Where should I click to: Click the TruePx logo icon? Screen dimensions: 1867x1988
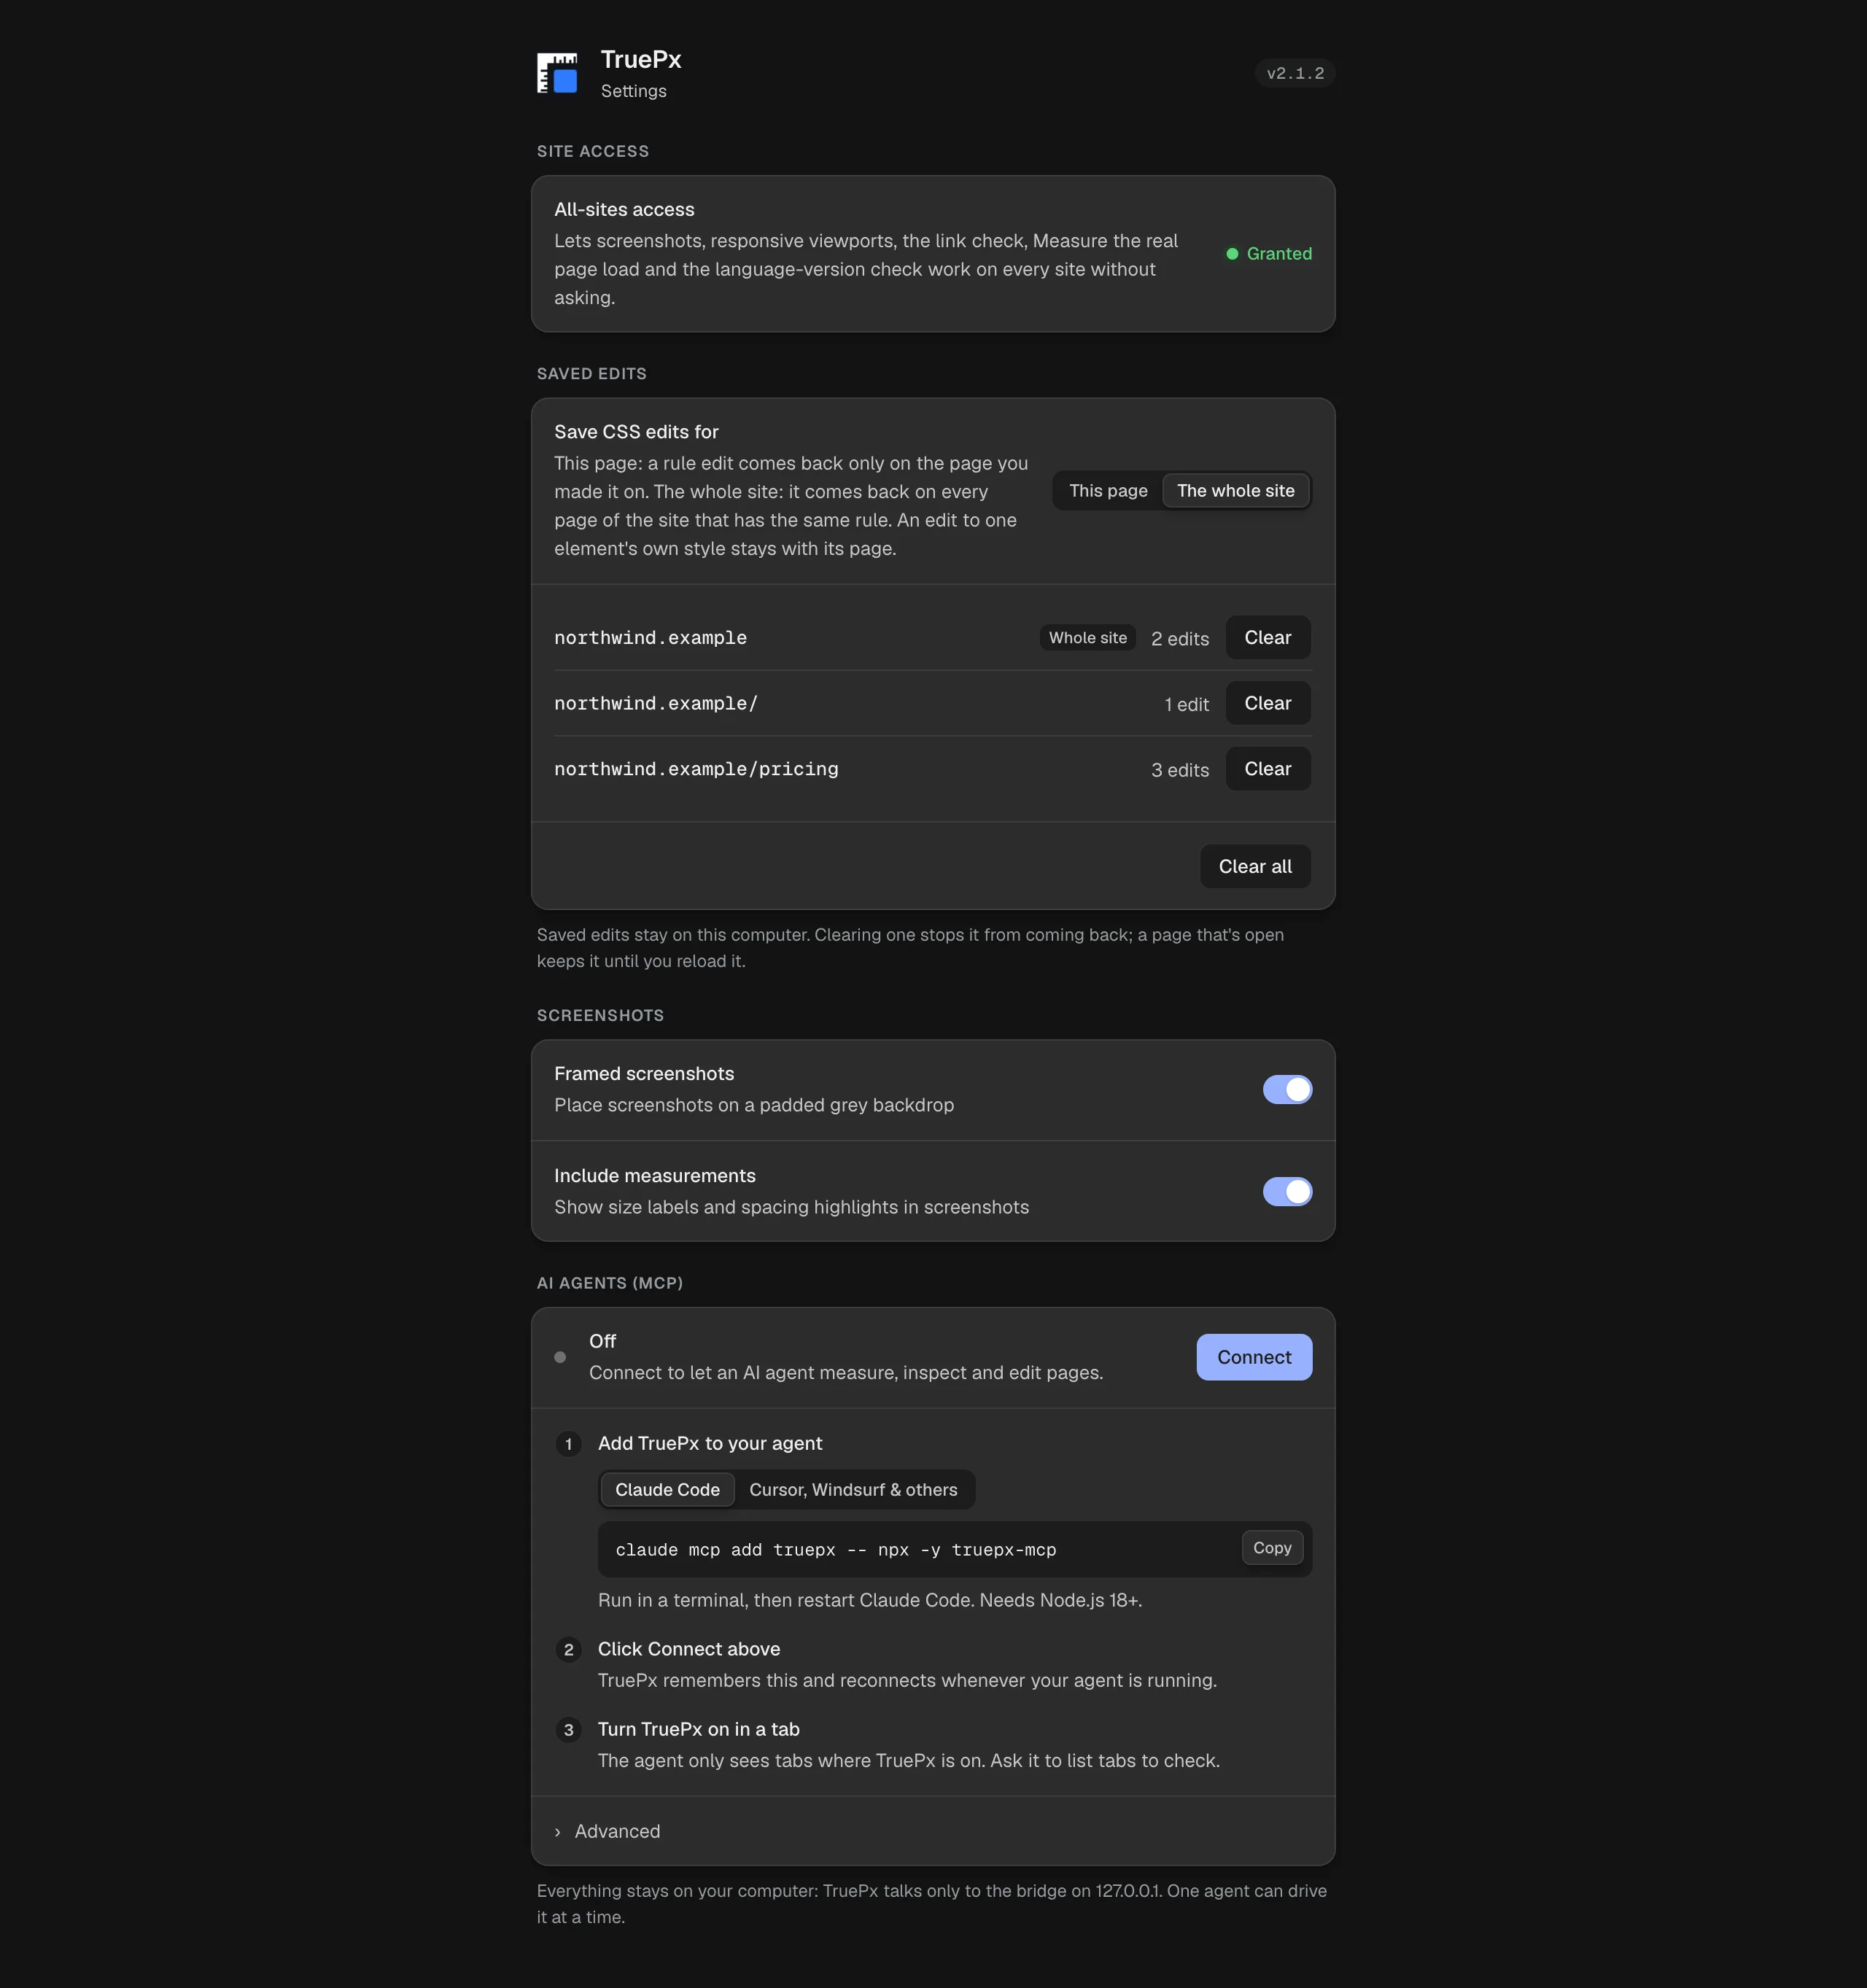pos(557,73)
